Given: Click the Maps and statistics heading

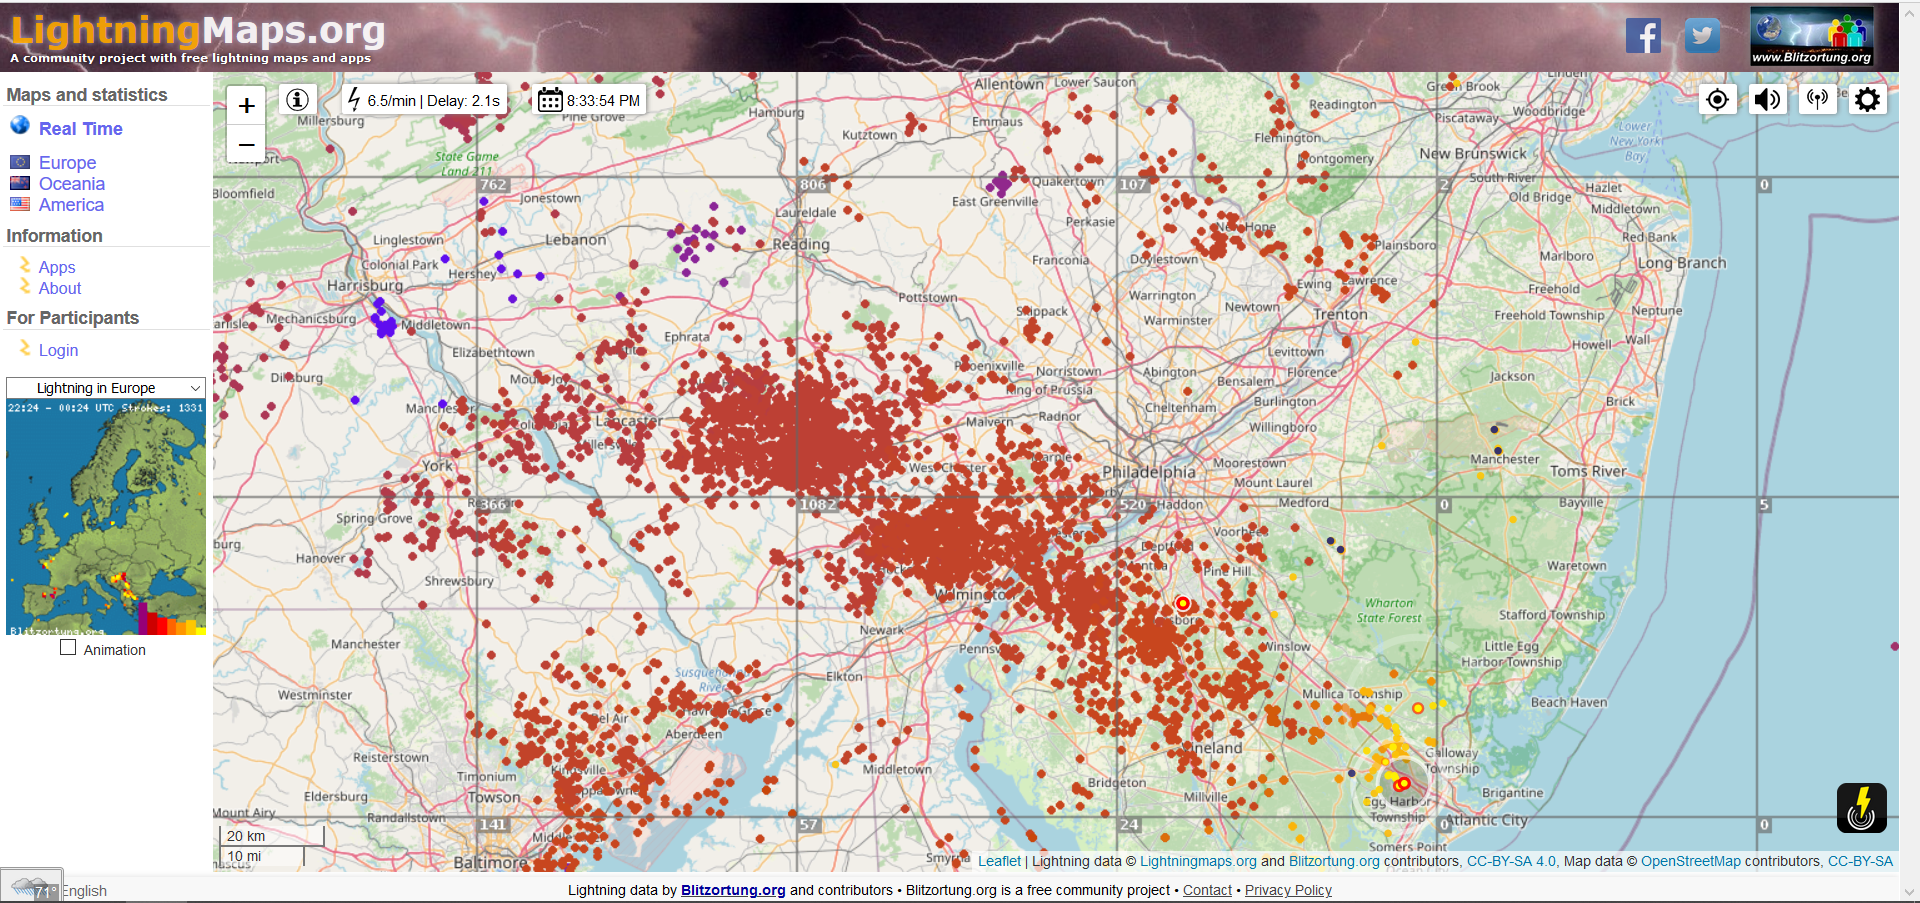Looking at the screenshot, I should [x=87, y=95].
